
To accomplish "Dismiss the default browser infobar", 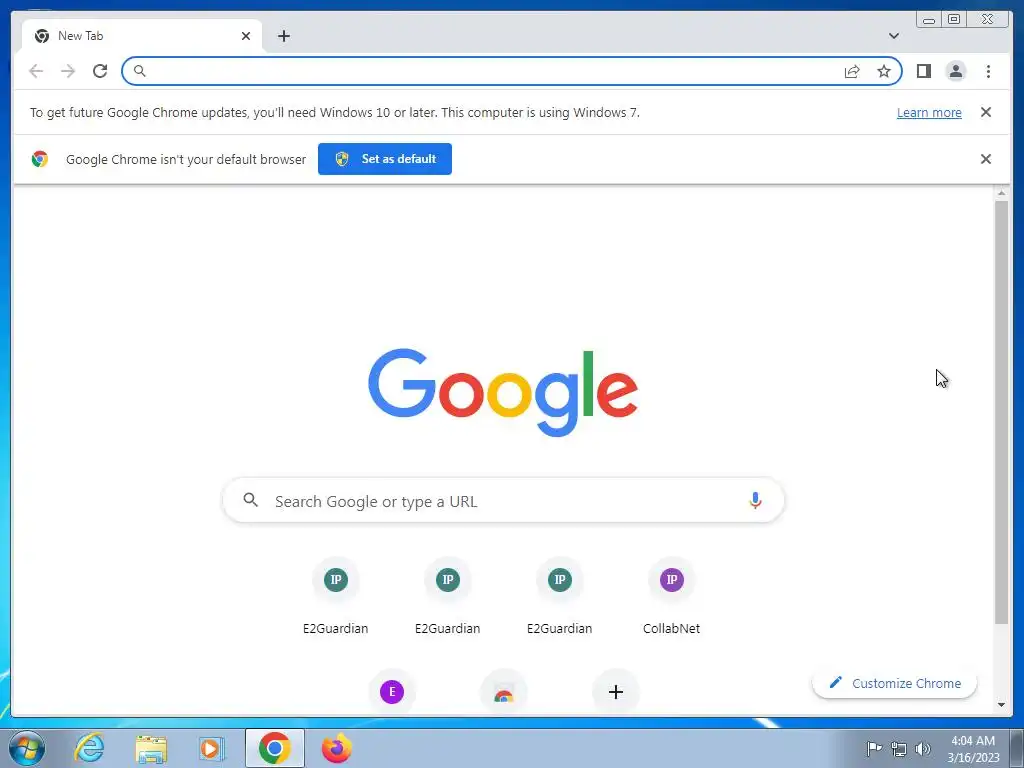I will coord(985,159).
